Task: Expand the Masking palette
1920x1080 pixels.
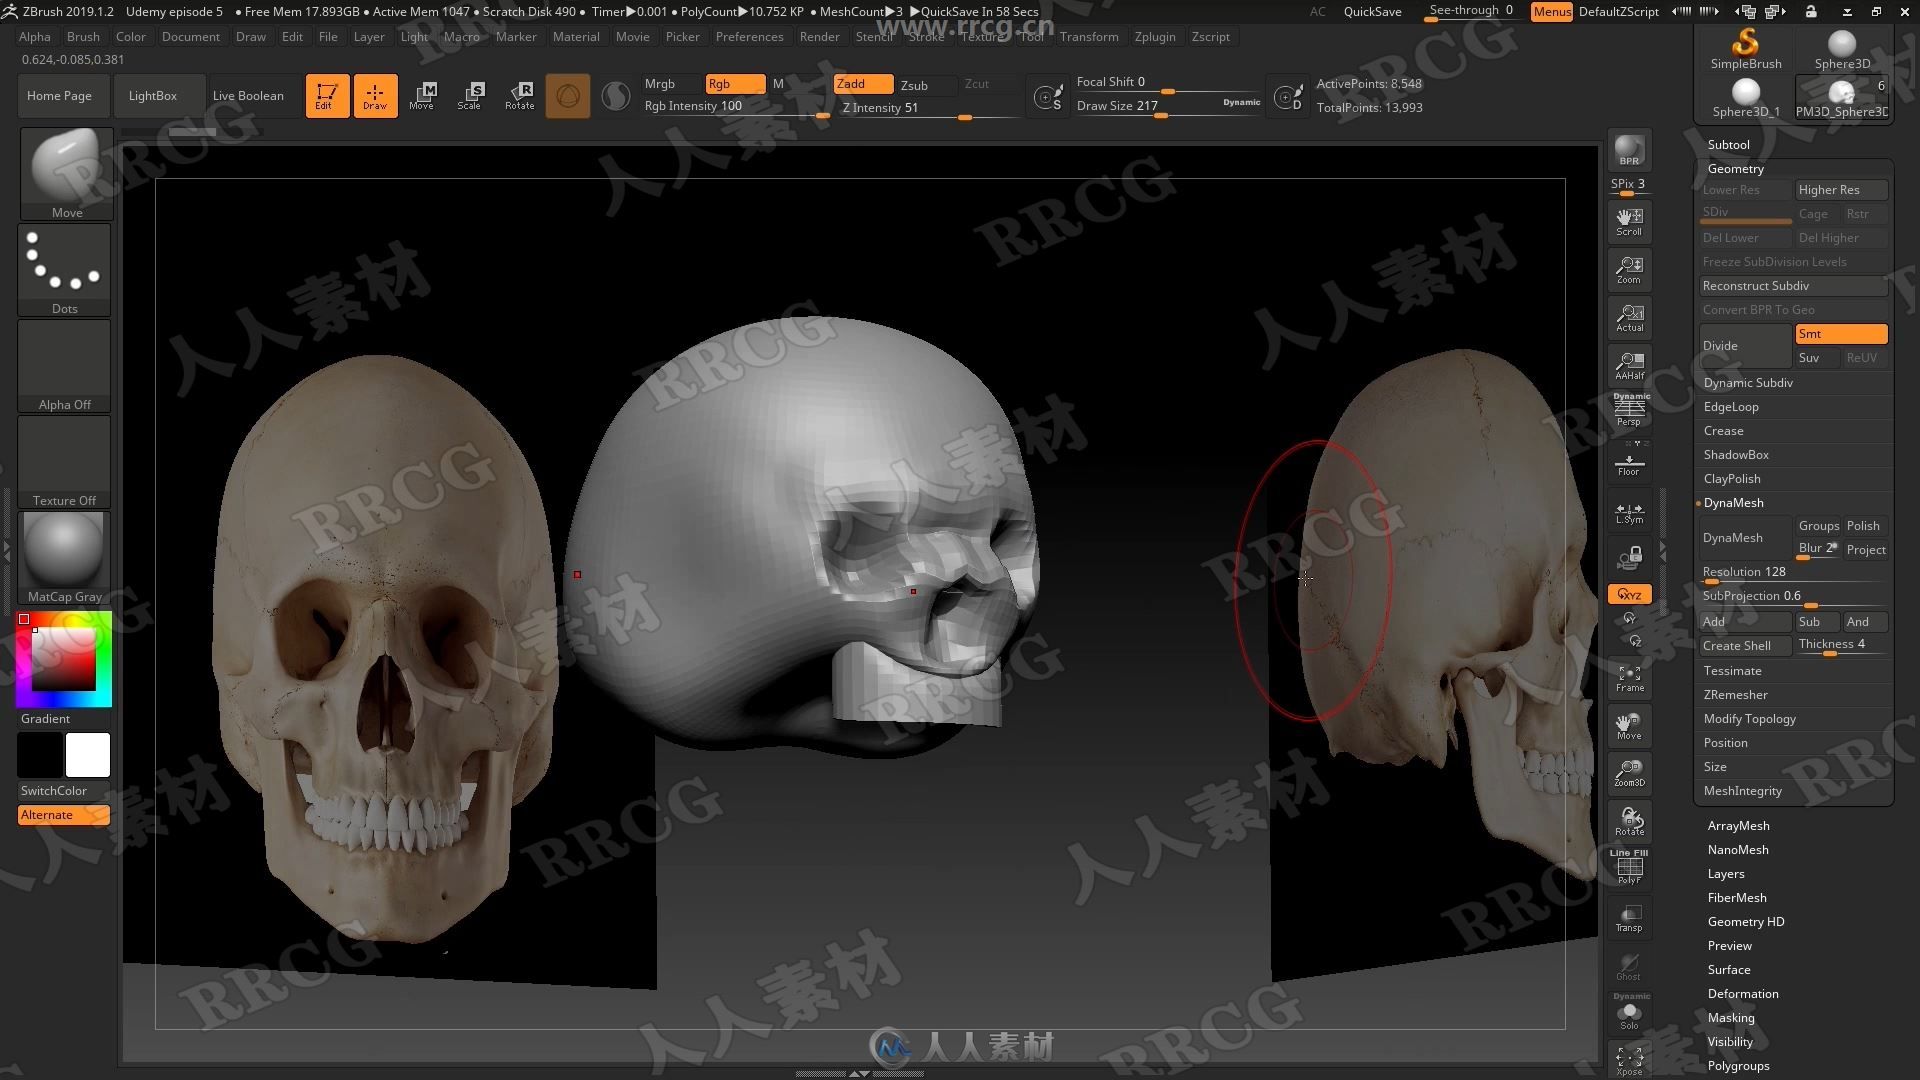Action: click(x=1731, y=1018)
